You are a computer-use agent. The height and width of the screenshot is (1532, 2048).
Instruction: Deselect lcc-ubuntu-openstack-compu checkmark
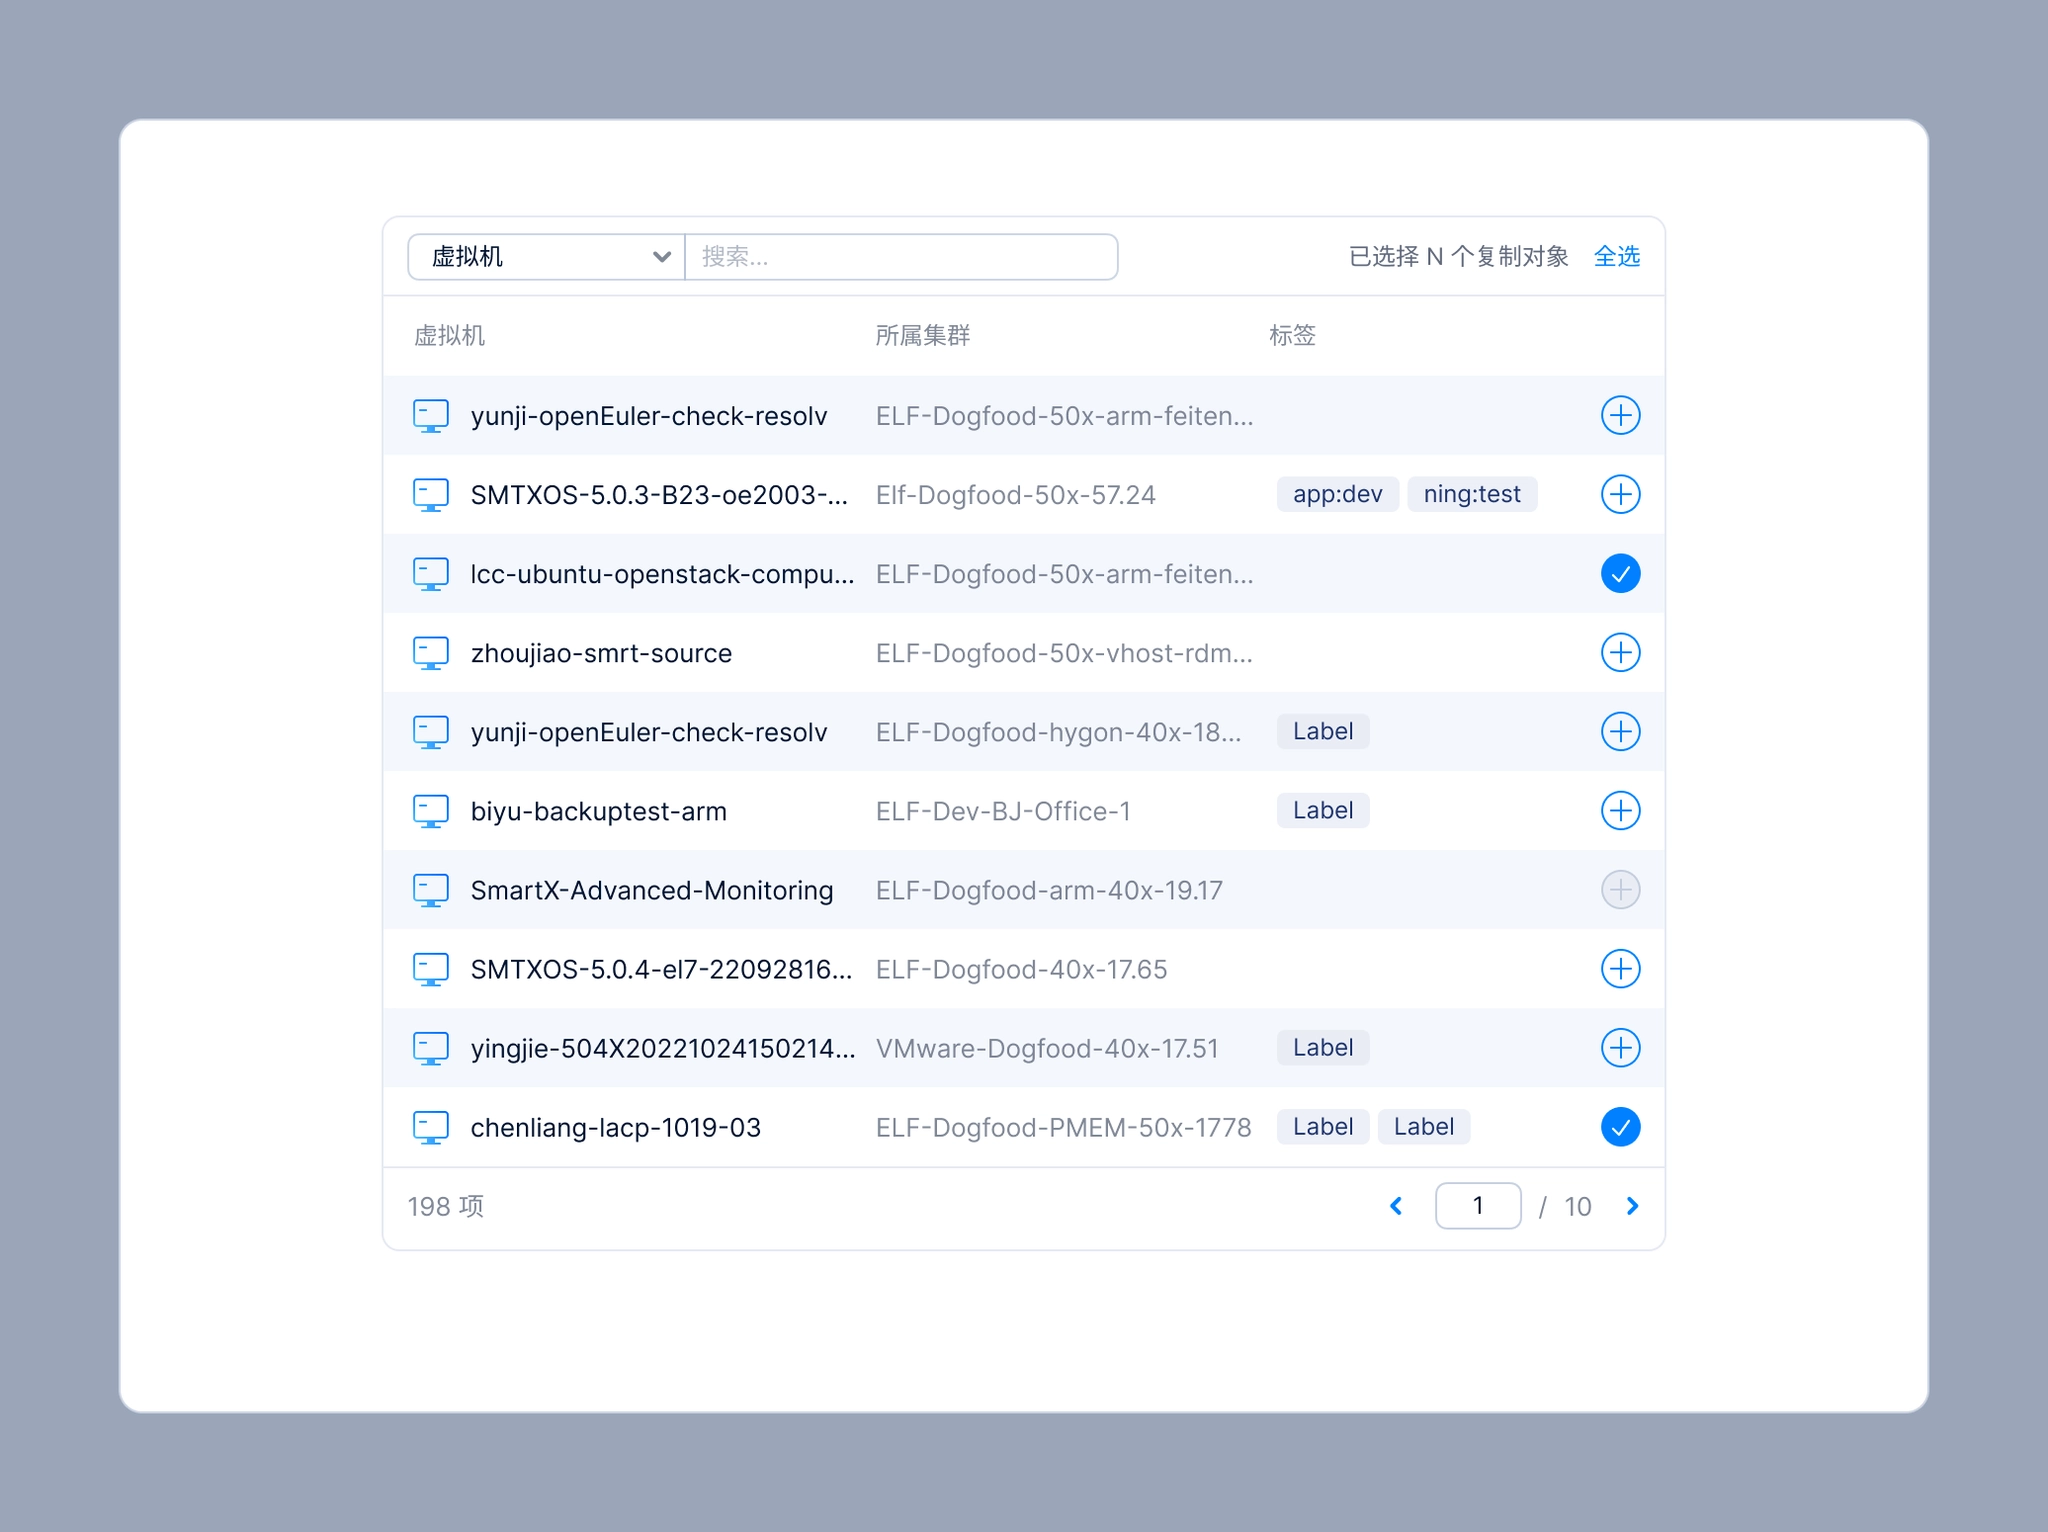(1620, 574)
